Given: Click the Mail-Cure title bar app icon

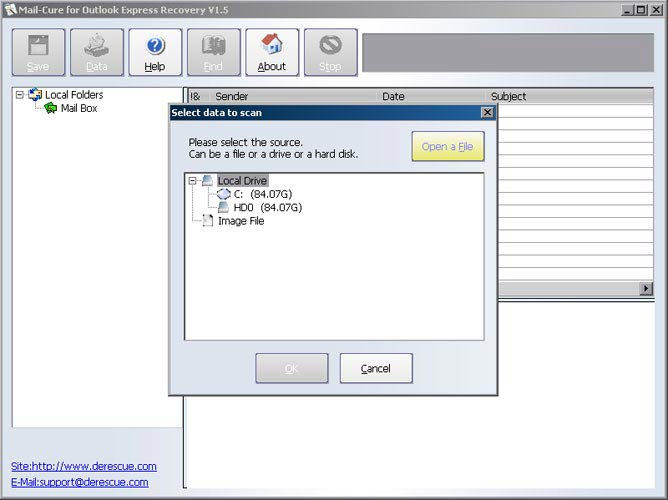Looking at the screenshot, I should click(x=11, y=9).
